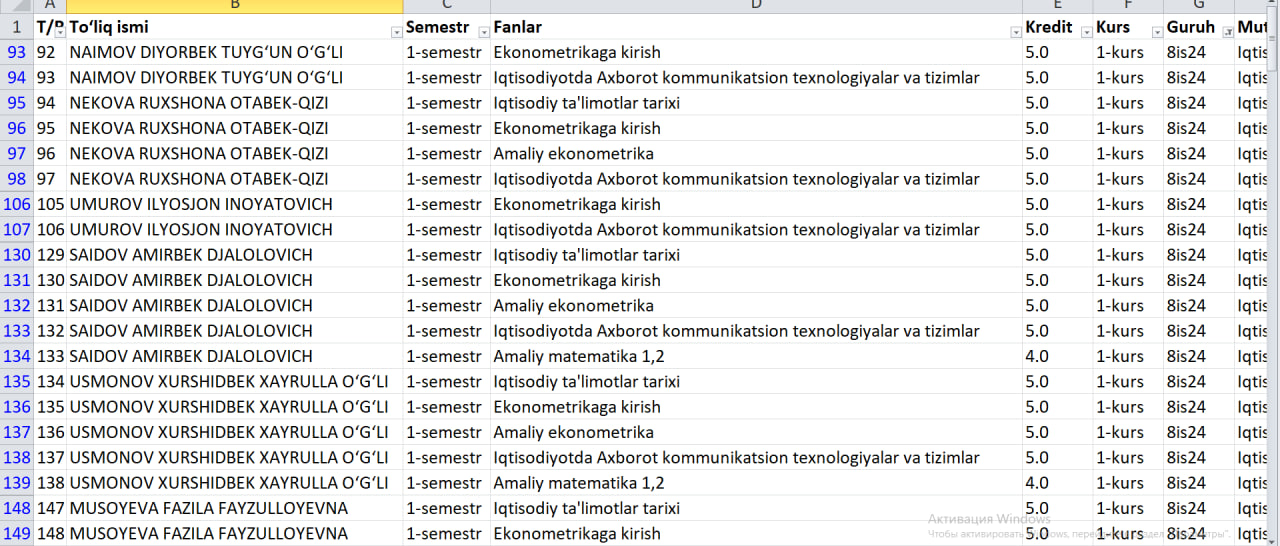
Task: Select column B header
Action: tap(235, 6)
